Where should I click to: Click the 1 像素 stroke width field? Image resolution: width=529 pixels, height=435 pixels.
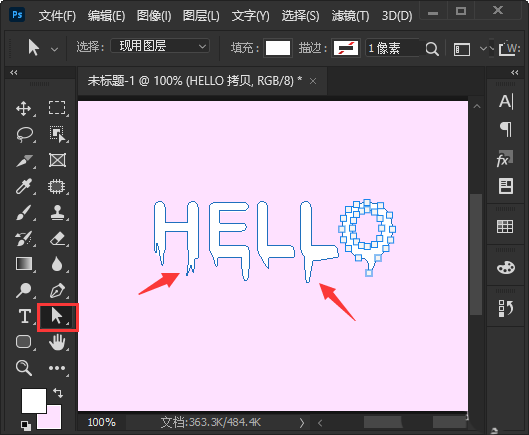pos(393,48)
